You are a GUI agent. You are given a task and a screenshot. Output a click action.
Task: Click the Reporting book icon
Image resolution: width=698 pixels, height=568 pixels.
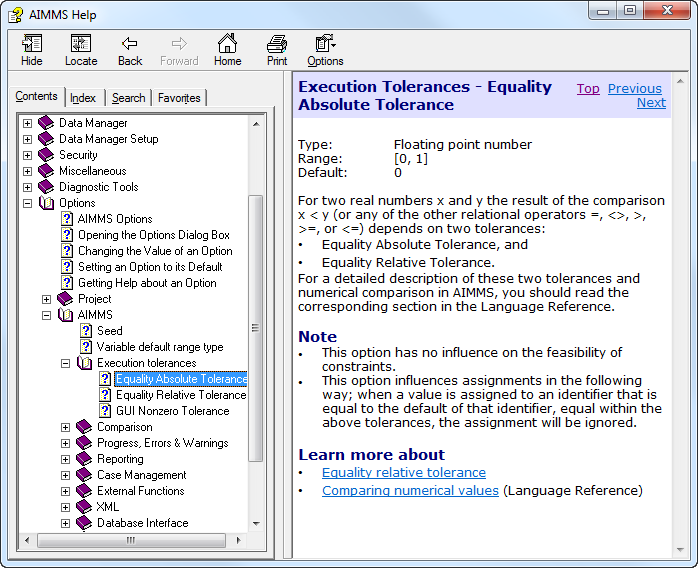tap(84, 459)
